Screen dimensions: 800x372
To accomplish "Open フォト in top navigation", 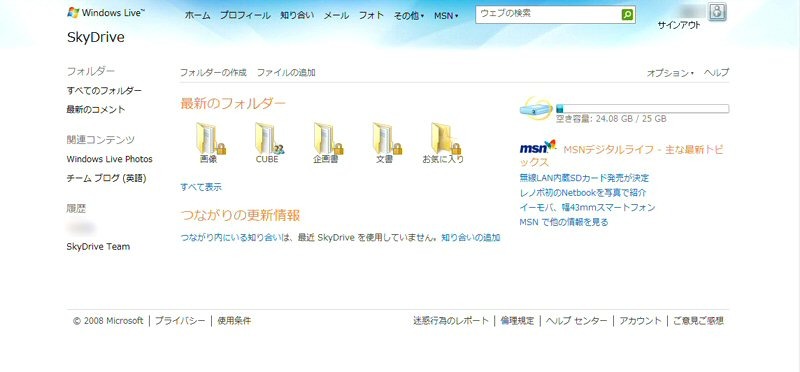I will click(x=371, y=16).
